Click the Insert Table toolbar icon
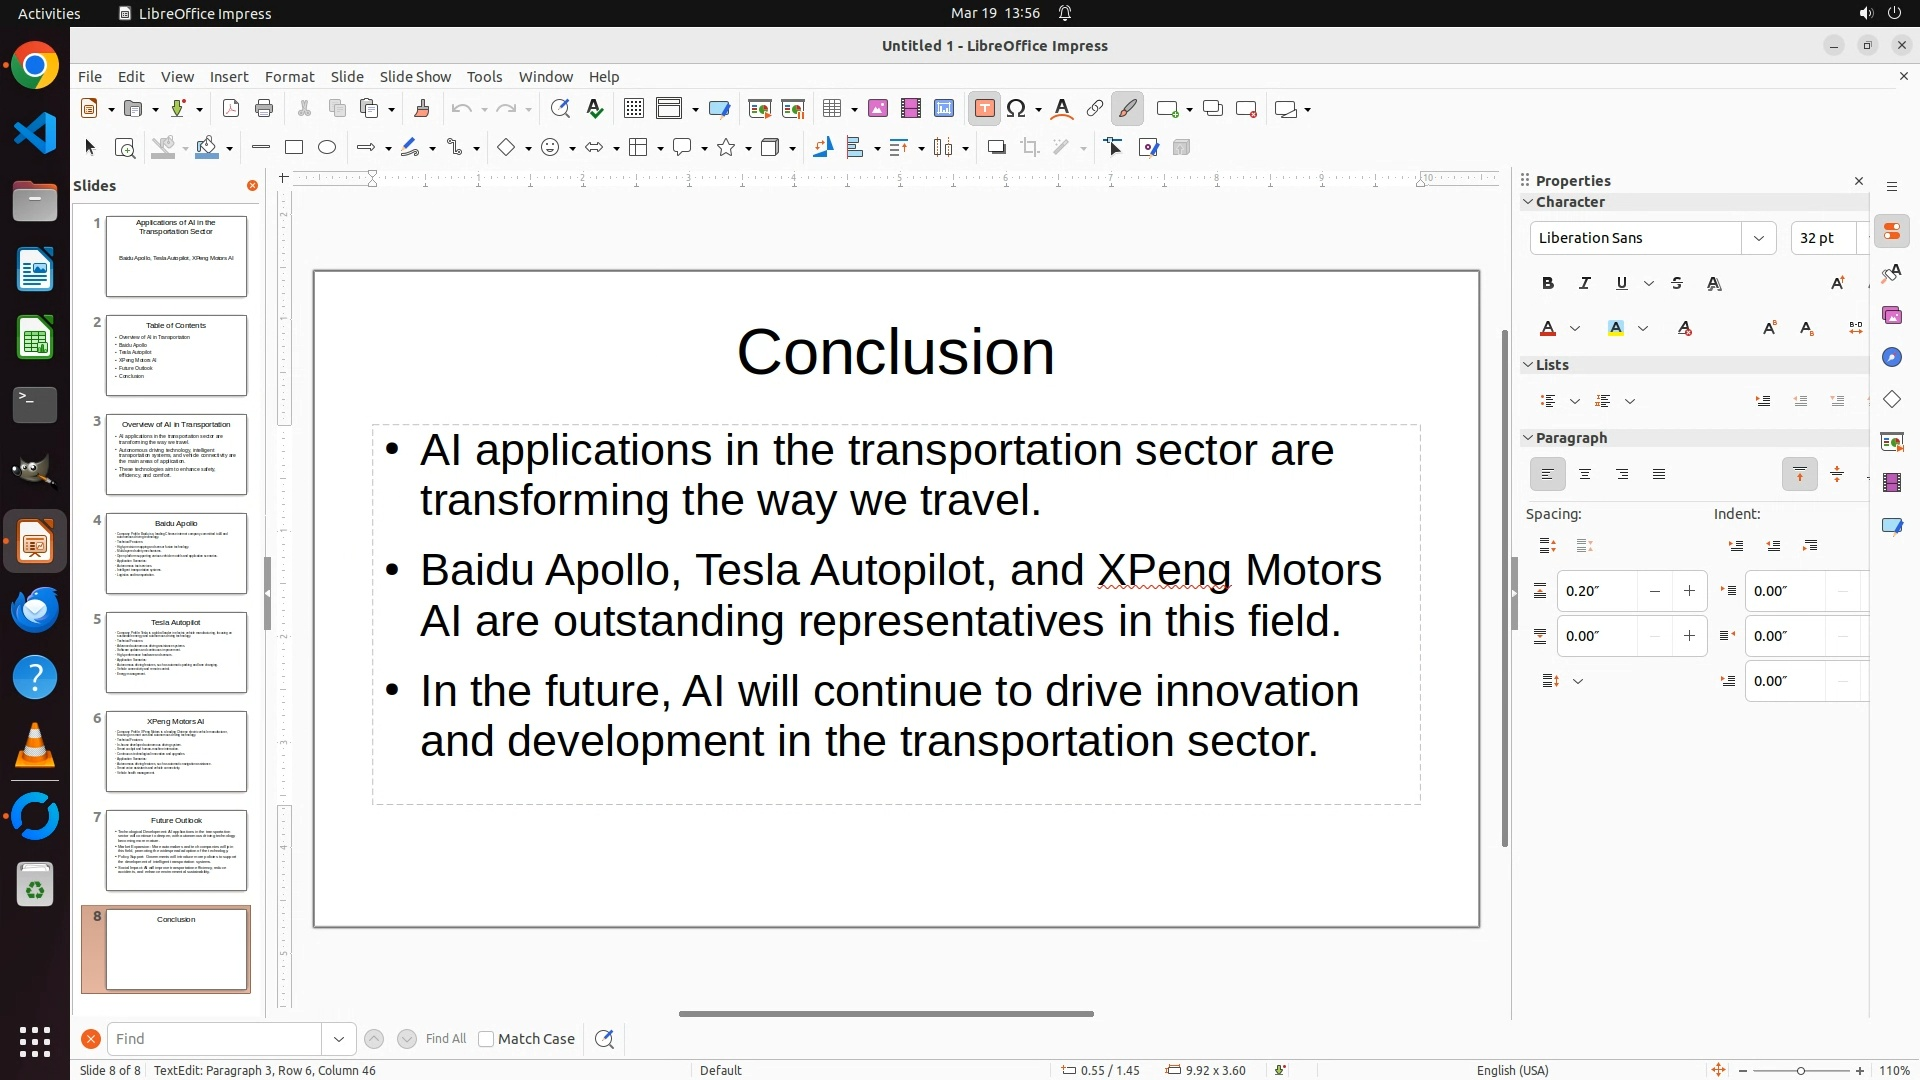Screen dimensions: 1920x1080 [831, 109]
